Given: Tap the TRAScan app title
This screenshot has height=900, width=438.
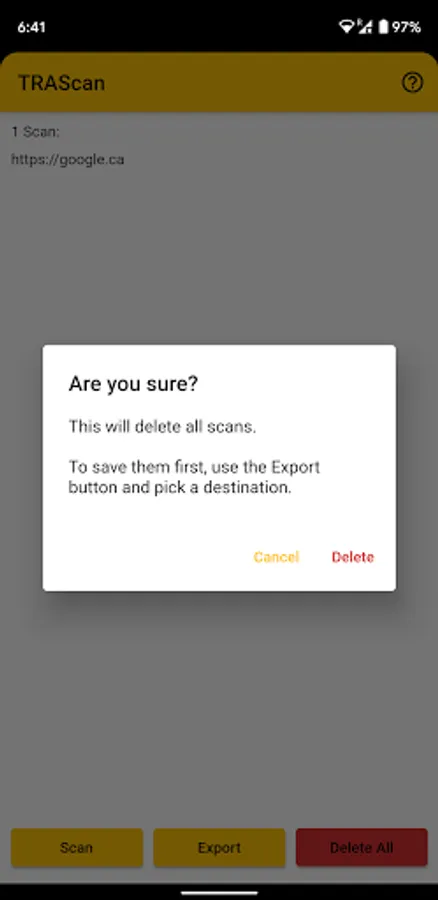Looking at the screenshot, I should (x=61, y=83).
